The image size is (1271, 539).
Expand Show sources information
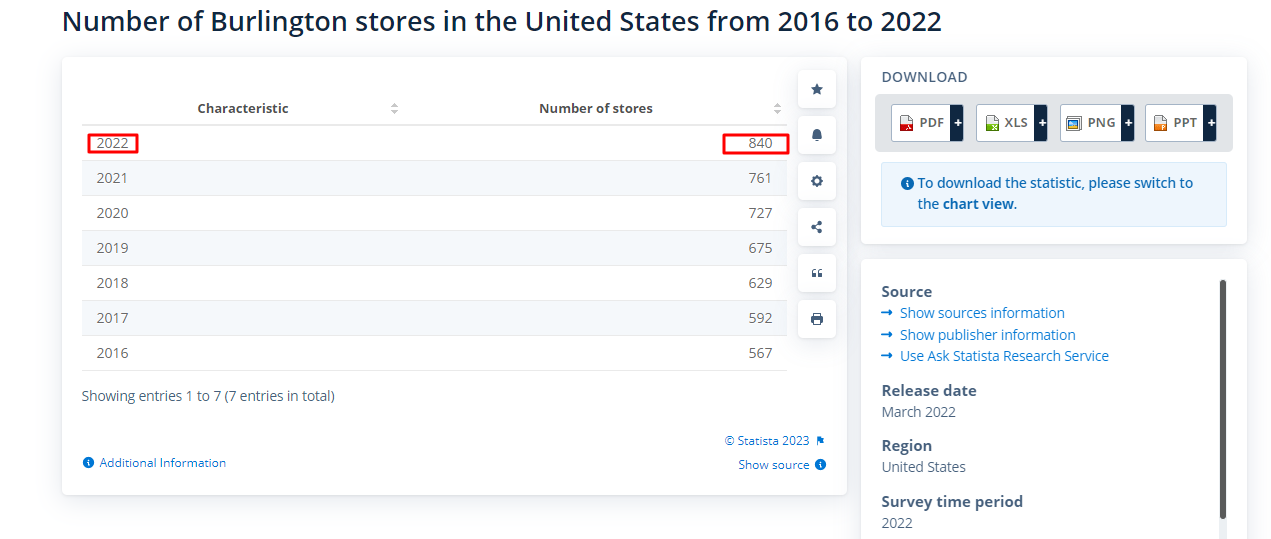(x=981, y=313)
